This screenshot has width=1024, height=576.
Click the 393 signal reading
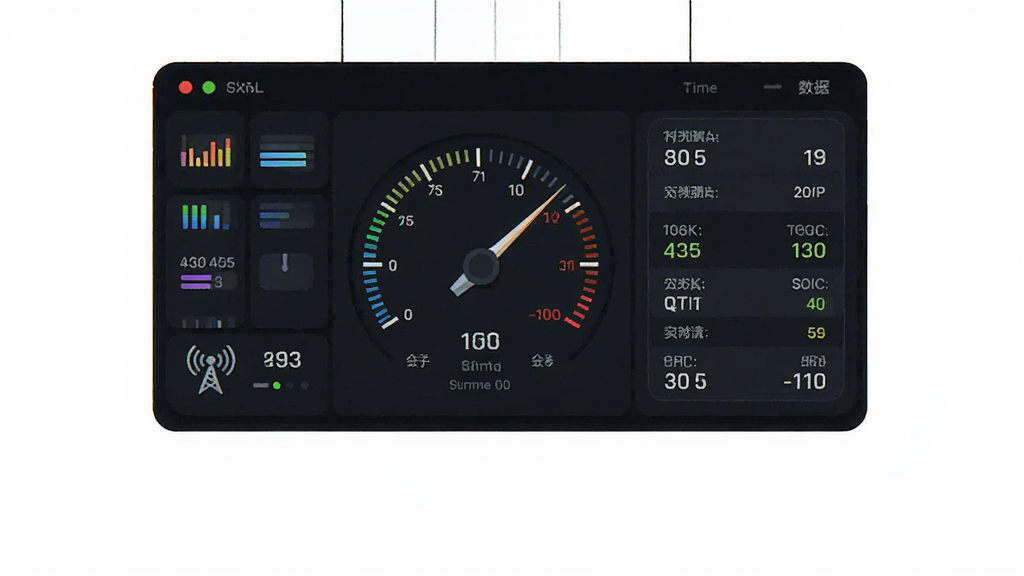click(x=282, y=360)
